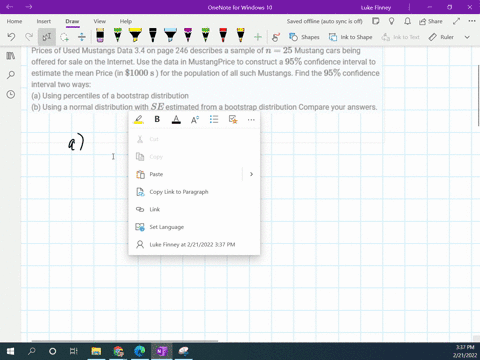Open notifications bell

point(407,21)
